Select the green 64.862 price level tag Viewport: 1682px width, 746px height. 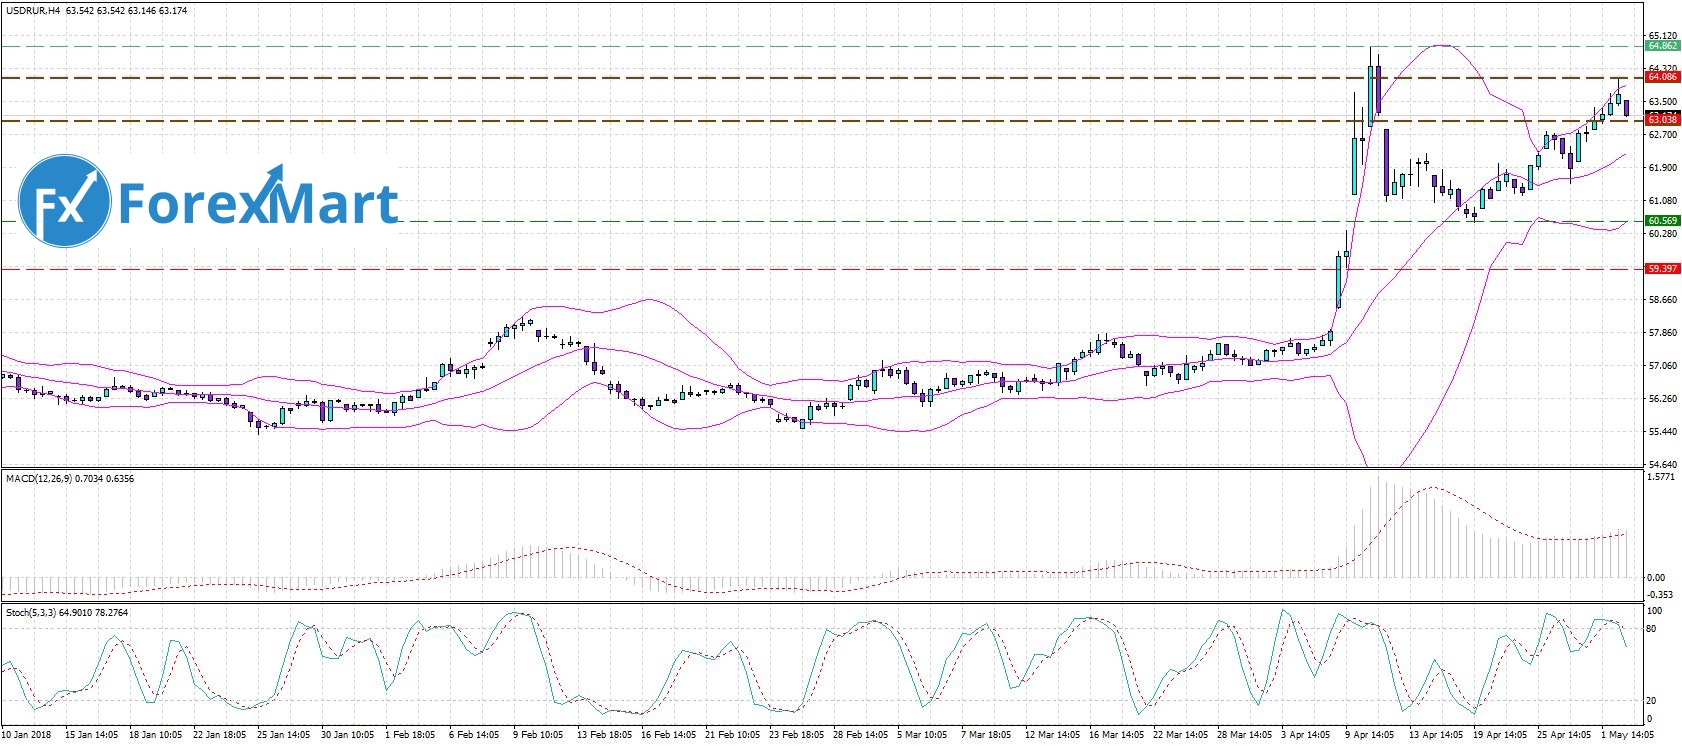pos(1663,46)
